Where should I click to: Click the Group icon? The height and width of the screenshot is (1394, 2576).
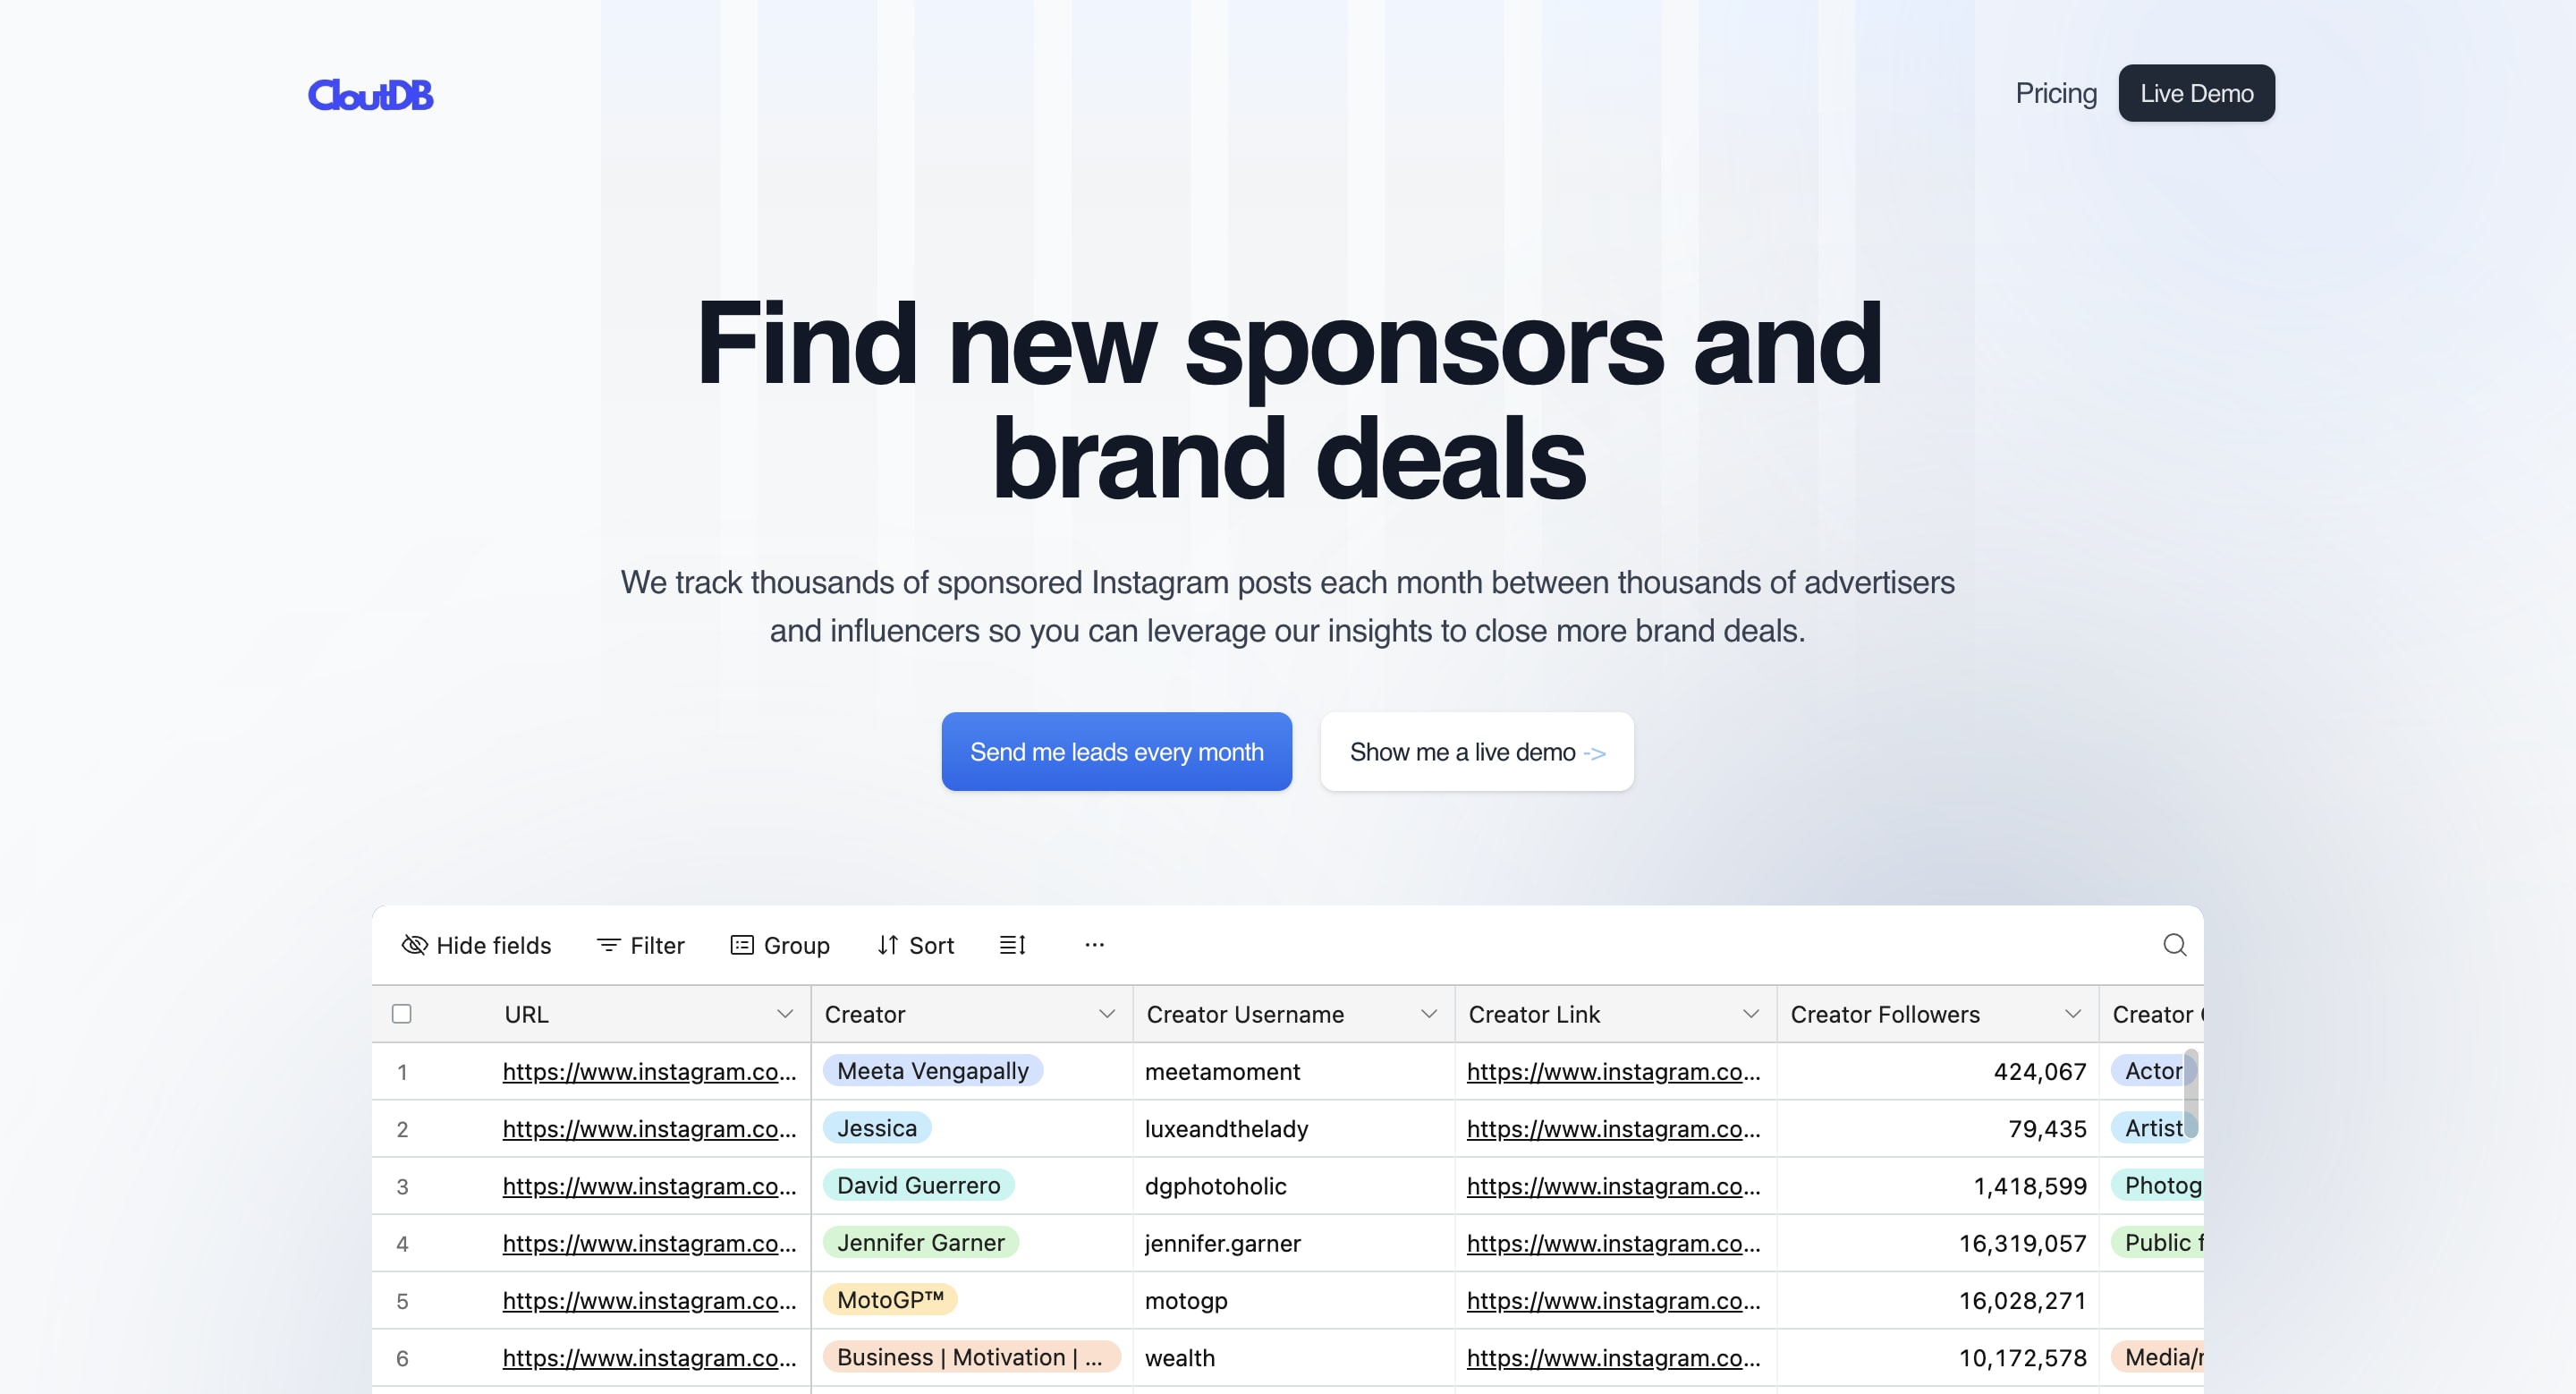[x=740, y=944]
